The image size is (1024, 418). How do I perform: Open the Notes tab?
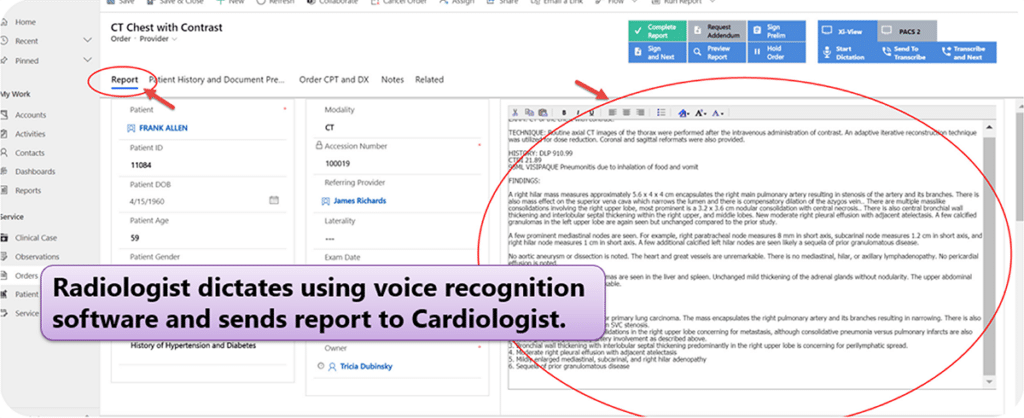point(393,79)
